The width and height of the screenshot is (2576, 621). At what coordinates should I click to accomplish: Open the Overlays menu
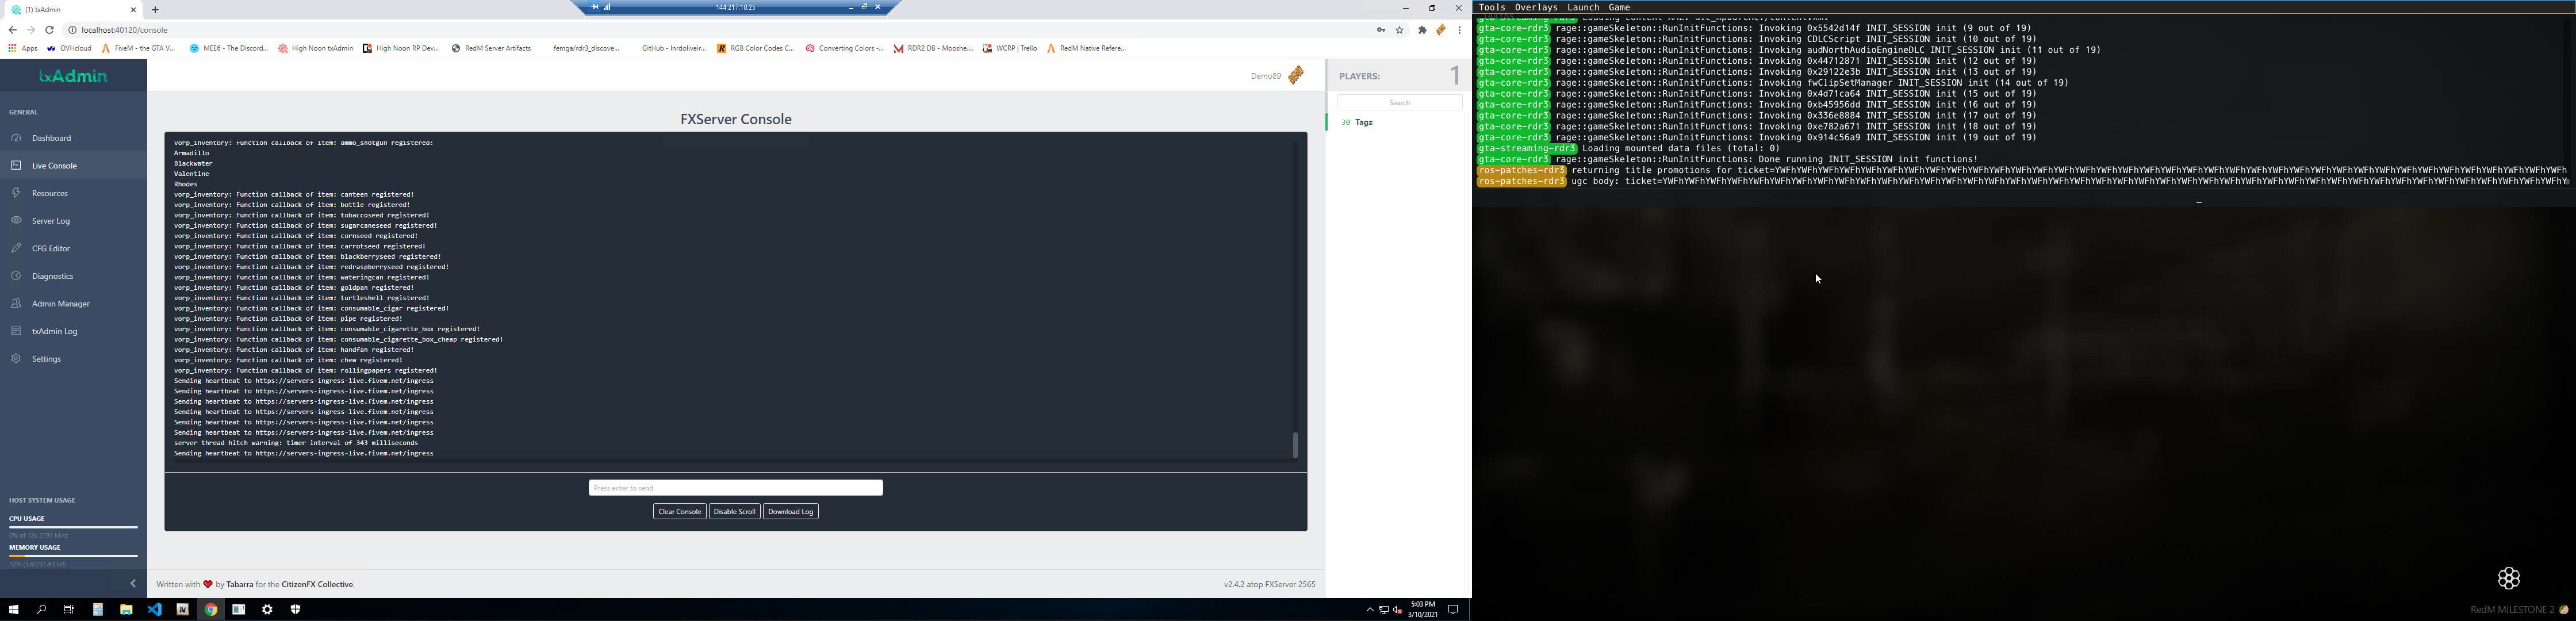pos(1536,7)
